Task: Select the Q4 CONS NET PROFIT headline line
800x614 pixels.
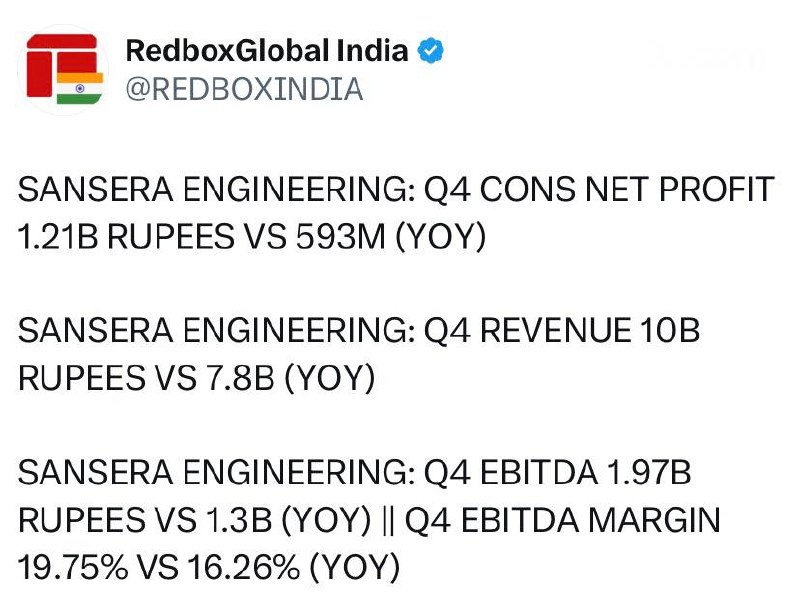Action: click(x=396, y=189)
